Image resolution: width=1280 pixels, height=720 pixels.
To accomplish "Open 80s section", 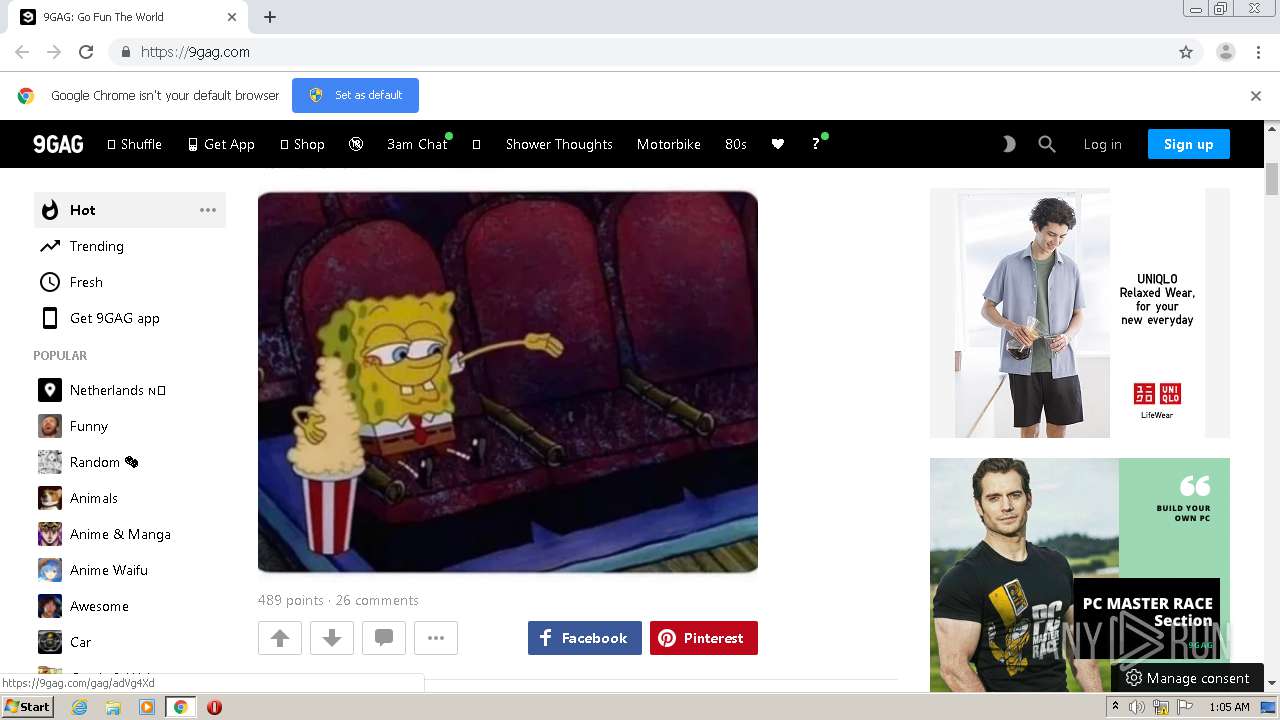I will click(x=736, y=144).
